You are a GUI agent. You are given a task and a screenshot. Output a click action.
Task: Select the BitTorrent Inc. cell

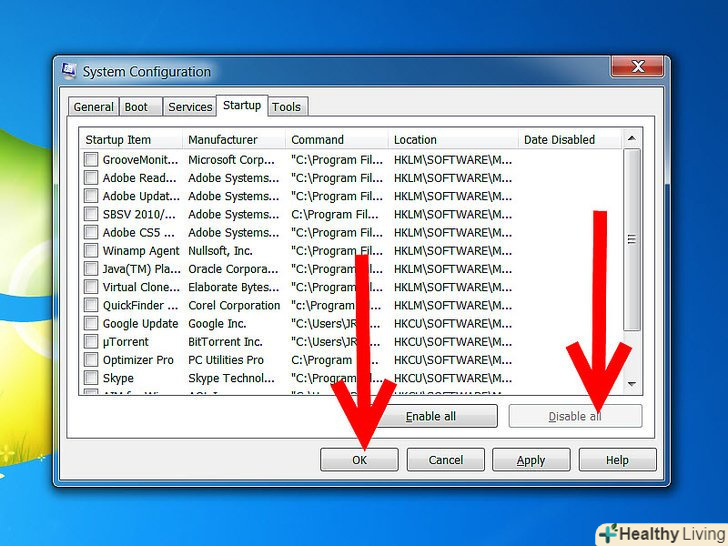(225, 342)
